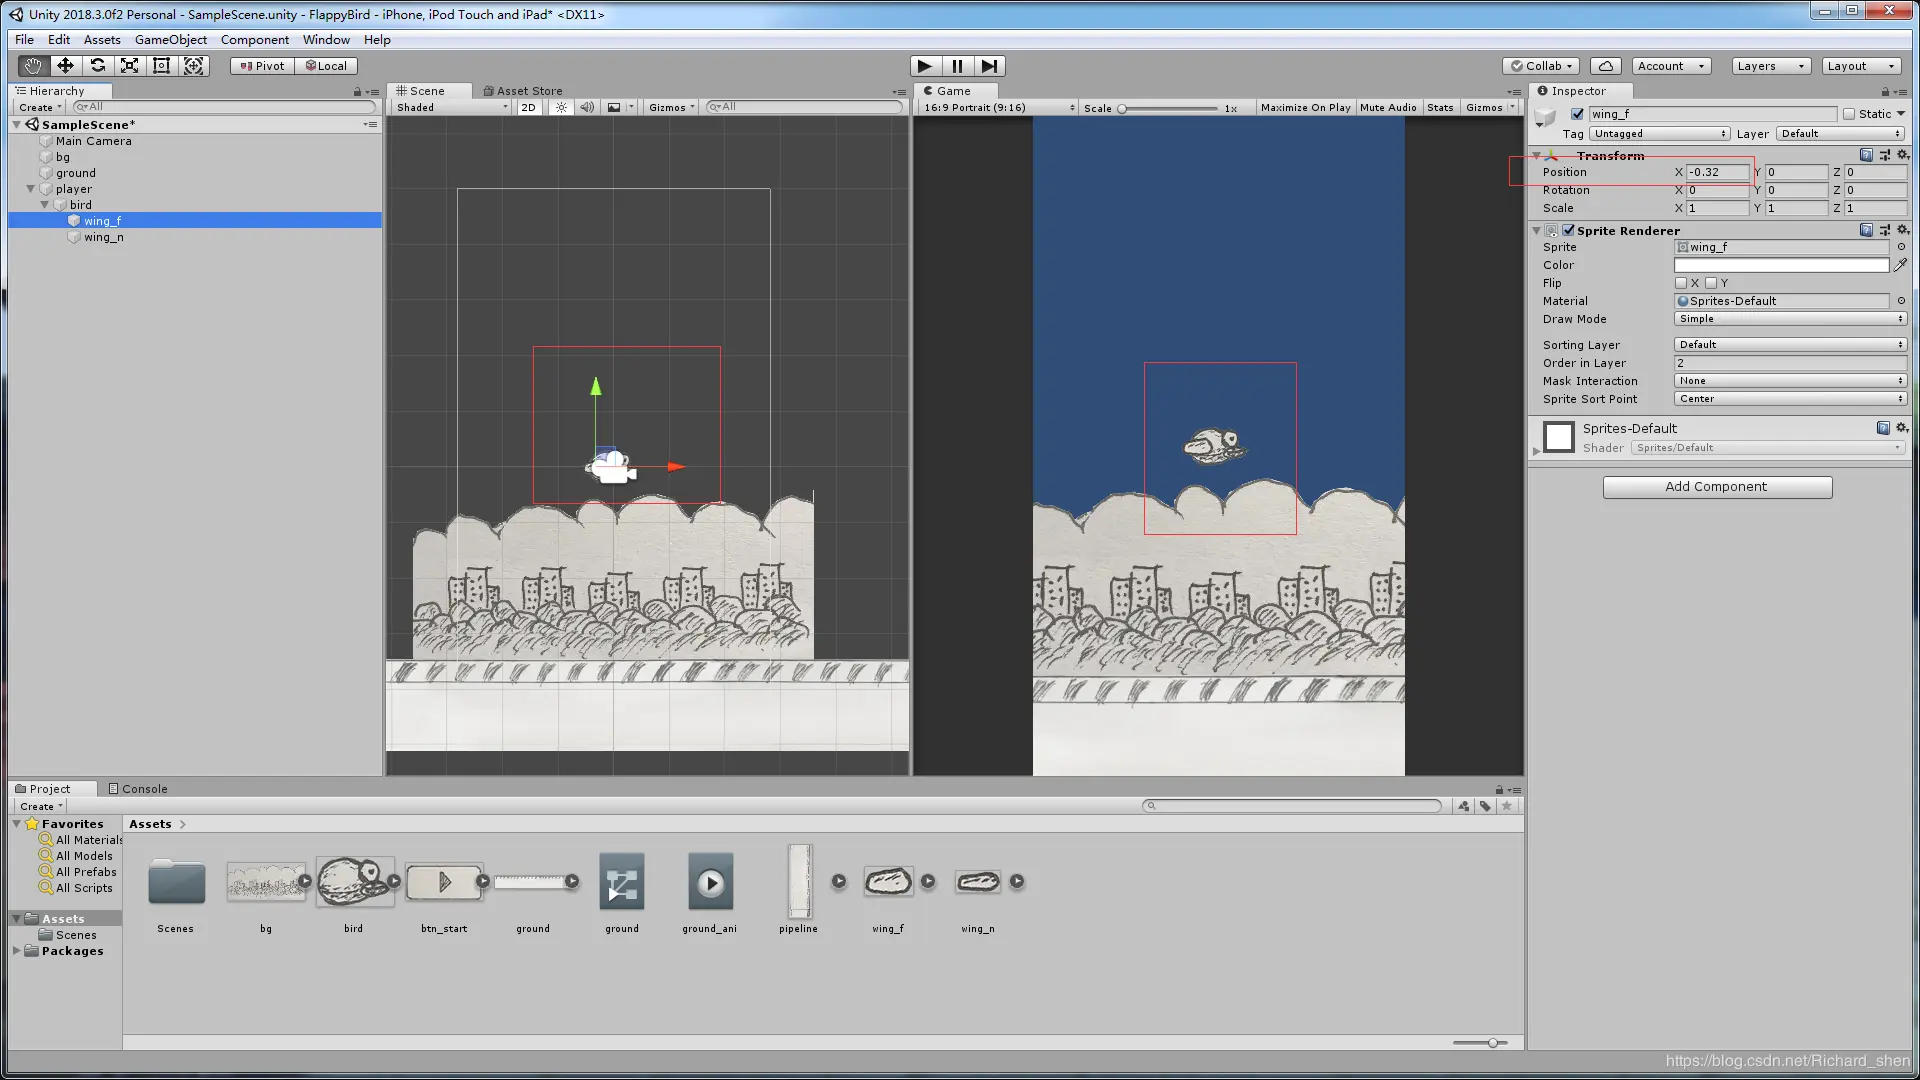
Task: Click the Step frame button
Action: [989, 66]
